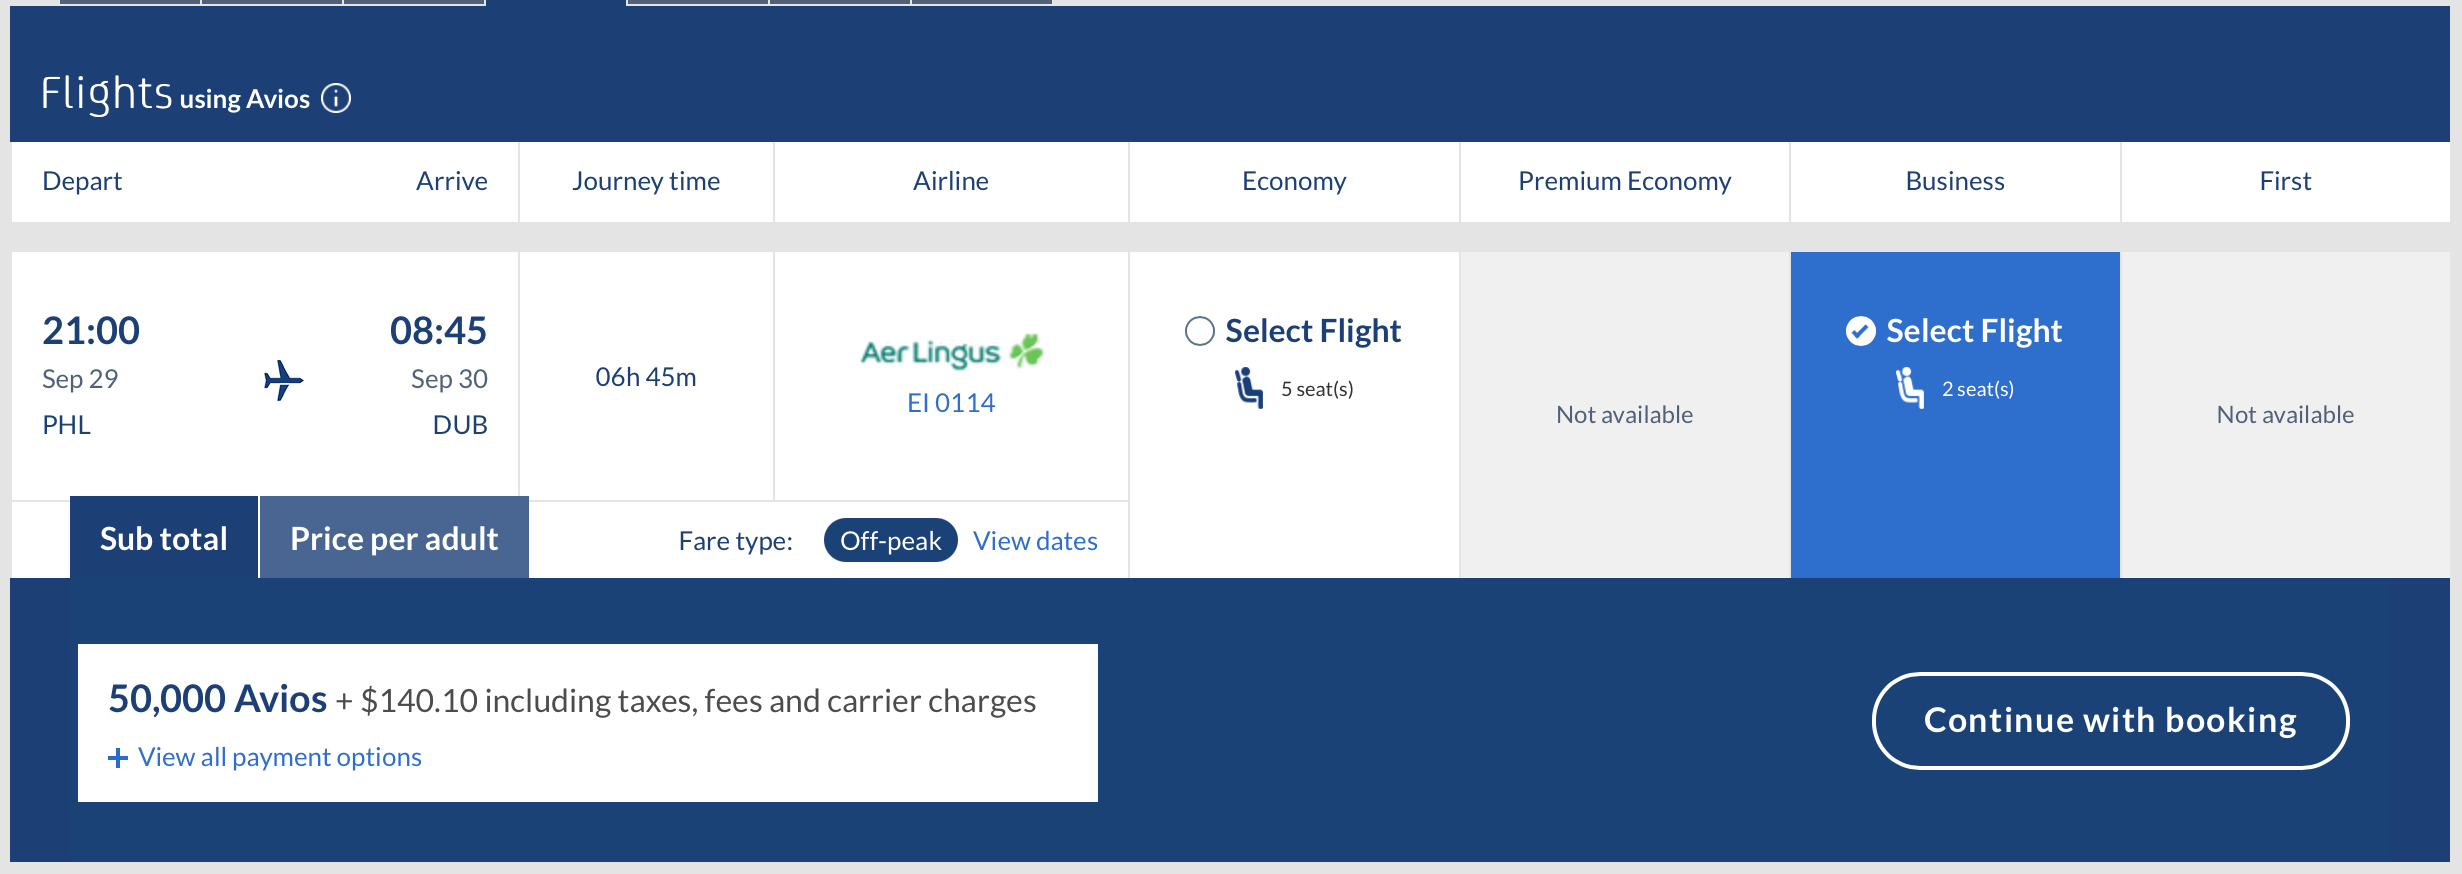Deselect the Business Select Flight option

tap(1955, 330)
